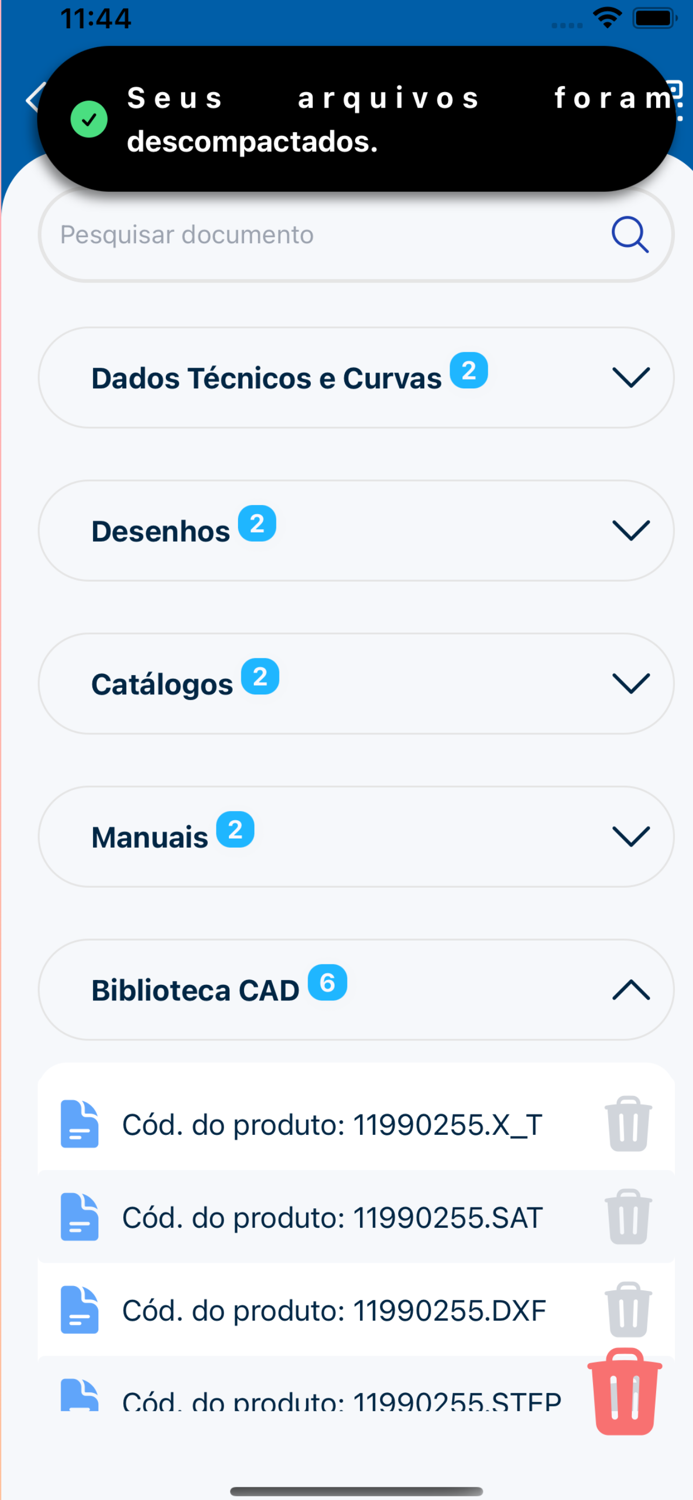693x1500 pixels.
Task: Tap the badge counter 6 on Biblioteca CAD
Action: coord(327,982)
